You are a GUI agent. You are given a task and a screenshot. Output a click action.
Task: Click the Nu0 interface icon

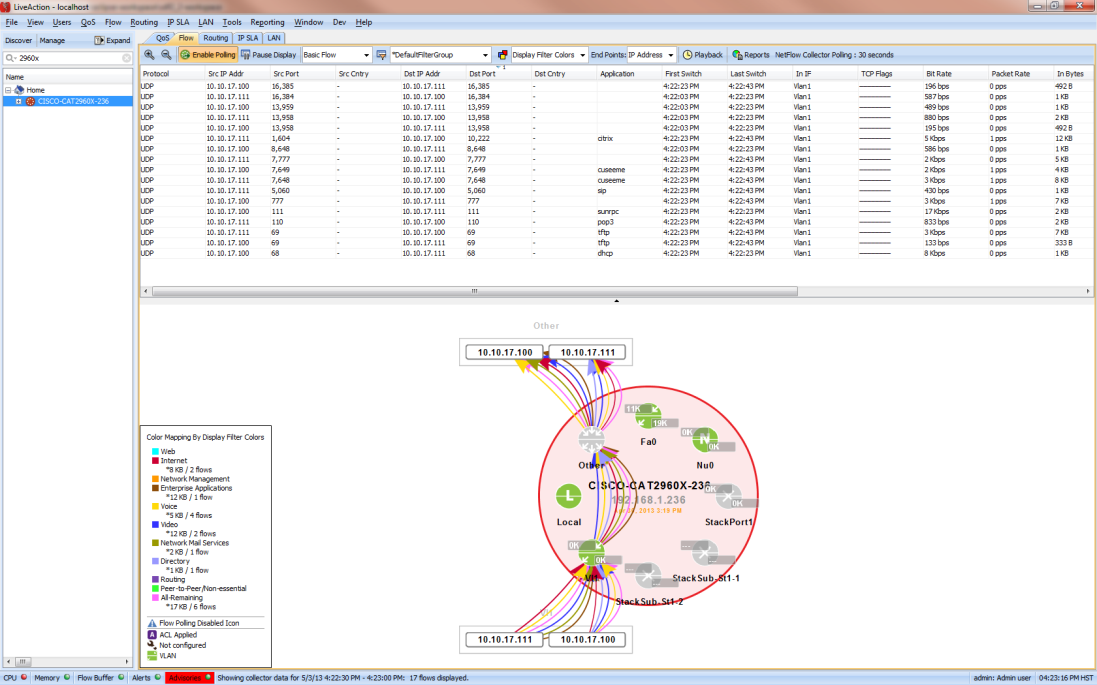pos(705,440)
